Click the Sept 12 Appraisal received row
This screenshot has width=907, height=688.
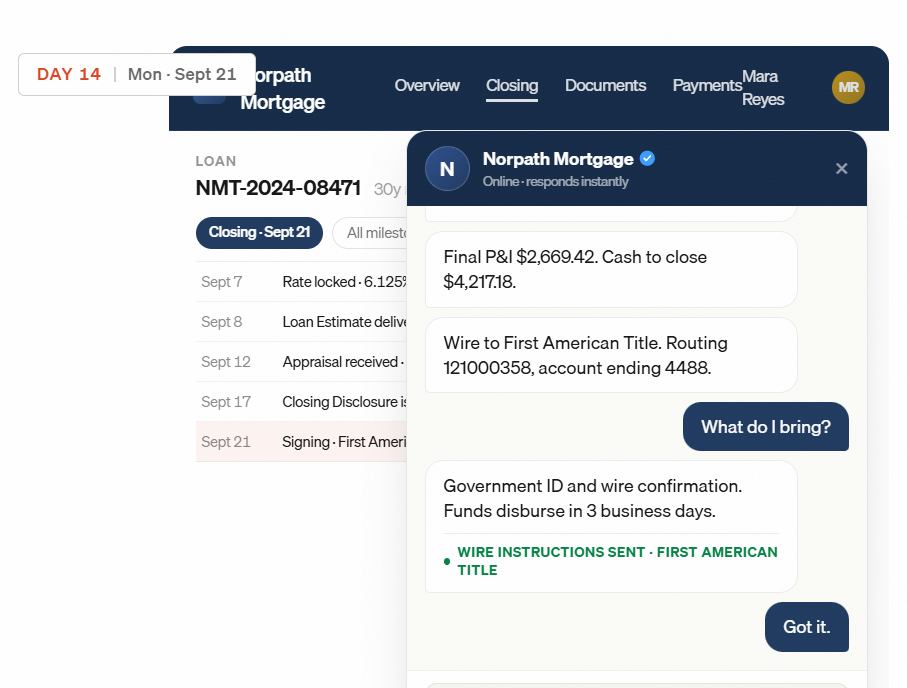pos(301,362)
